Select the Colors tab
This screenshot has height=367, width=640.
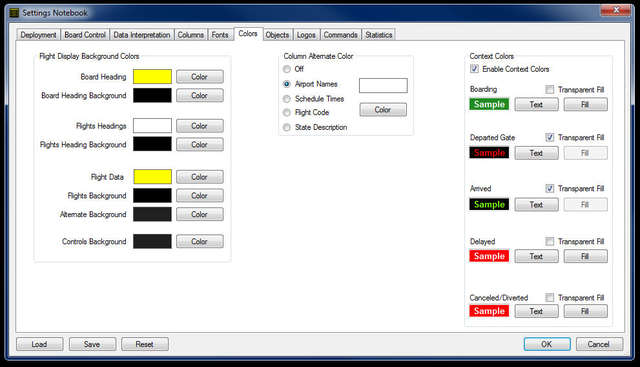[x=248, y=34]
